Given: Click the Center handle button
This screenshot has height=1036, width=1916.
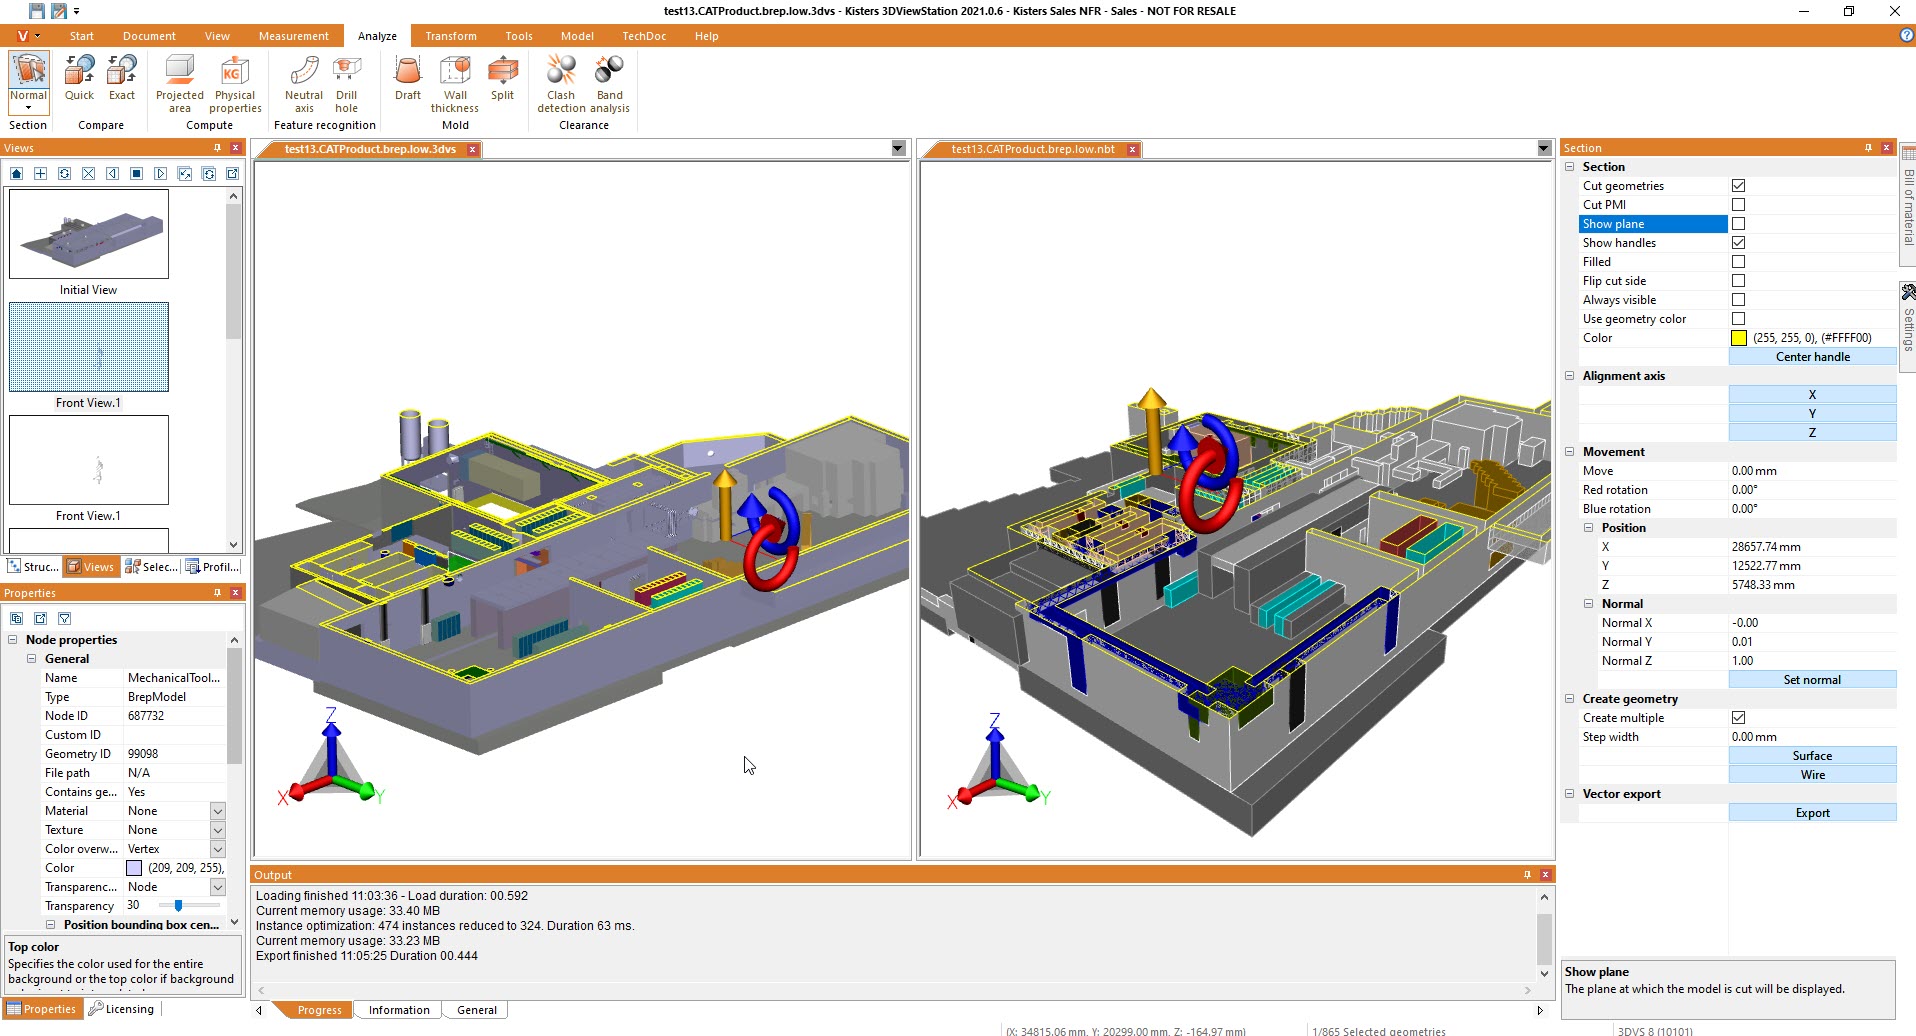Looking at the screenshot, I should [1812, 357].
